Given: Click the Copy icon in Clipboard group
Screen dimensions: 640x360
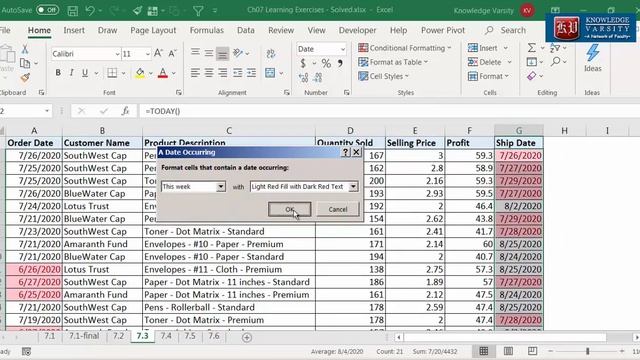Looking at the screenshot, I should click(25, 63).
